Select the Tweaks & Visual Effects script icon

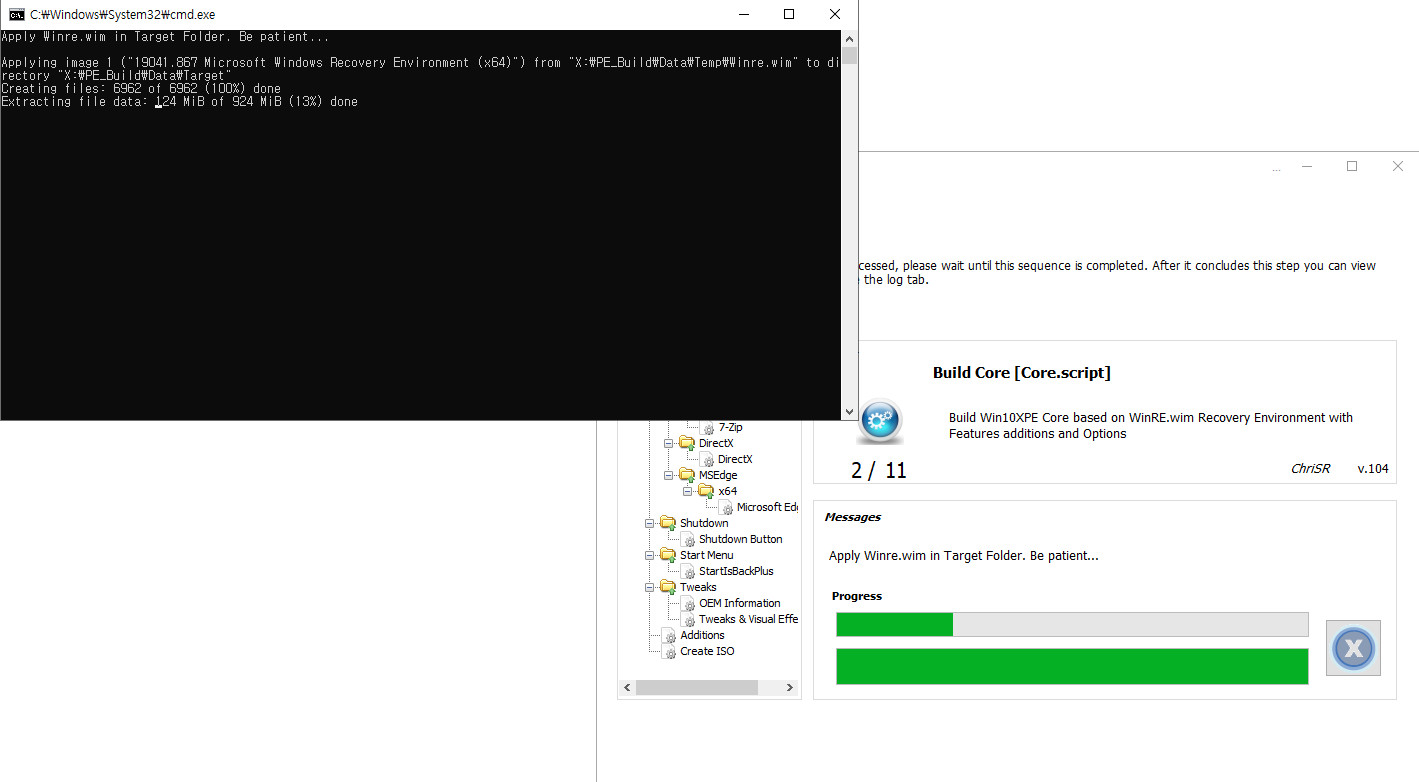tap(689, 620)
